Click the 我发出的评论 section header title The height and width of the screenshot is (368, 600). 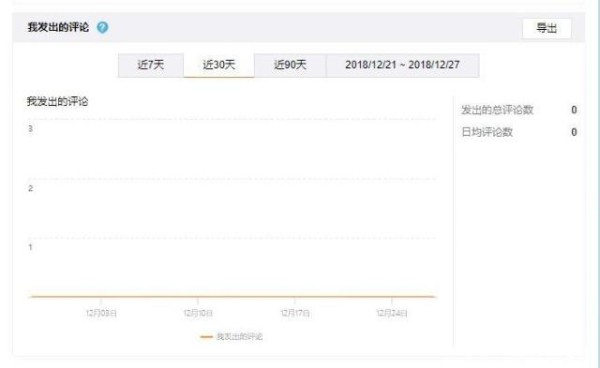(58, 28)
